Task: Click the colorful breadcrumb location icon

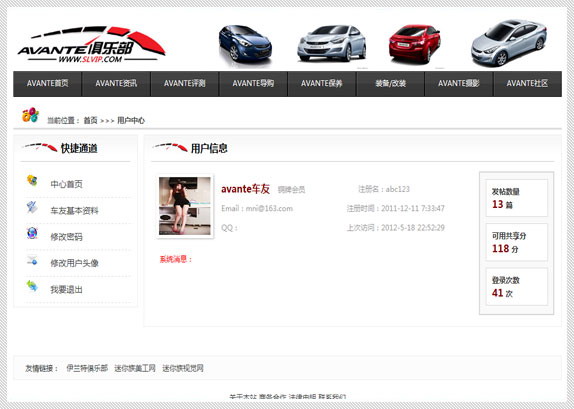Action: (30, 115)
